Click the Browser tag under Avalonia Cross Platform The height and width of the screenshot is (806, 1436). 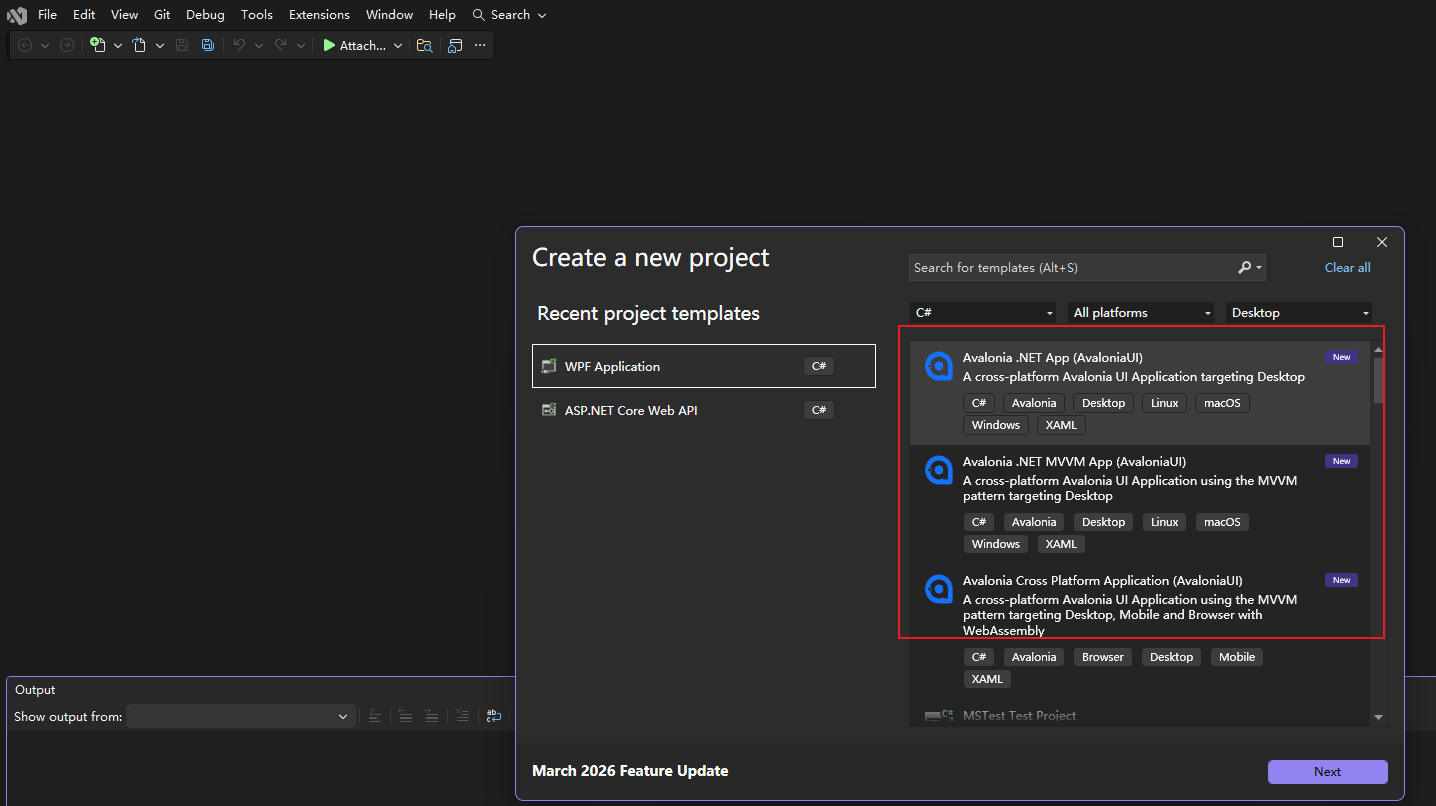pyautogui.click(x=1103, y=657)
